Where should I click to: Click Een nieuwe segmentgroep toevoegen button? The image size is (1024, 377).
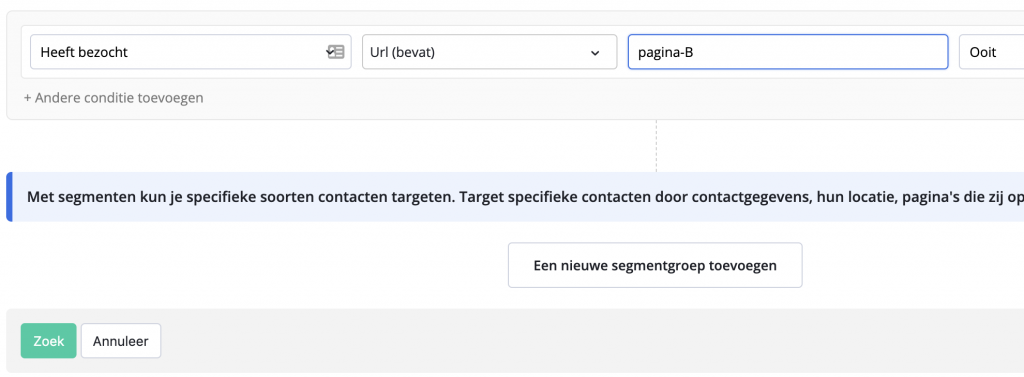click(655, 265)
